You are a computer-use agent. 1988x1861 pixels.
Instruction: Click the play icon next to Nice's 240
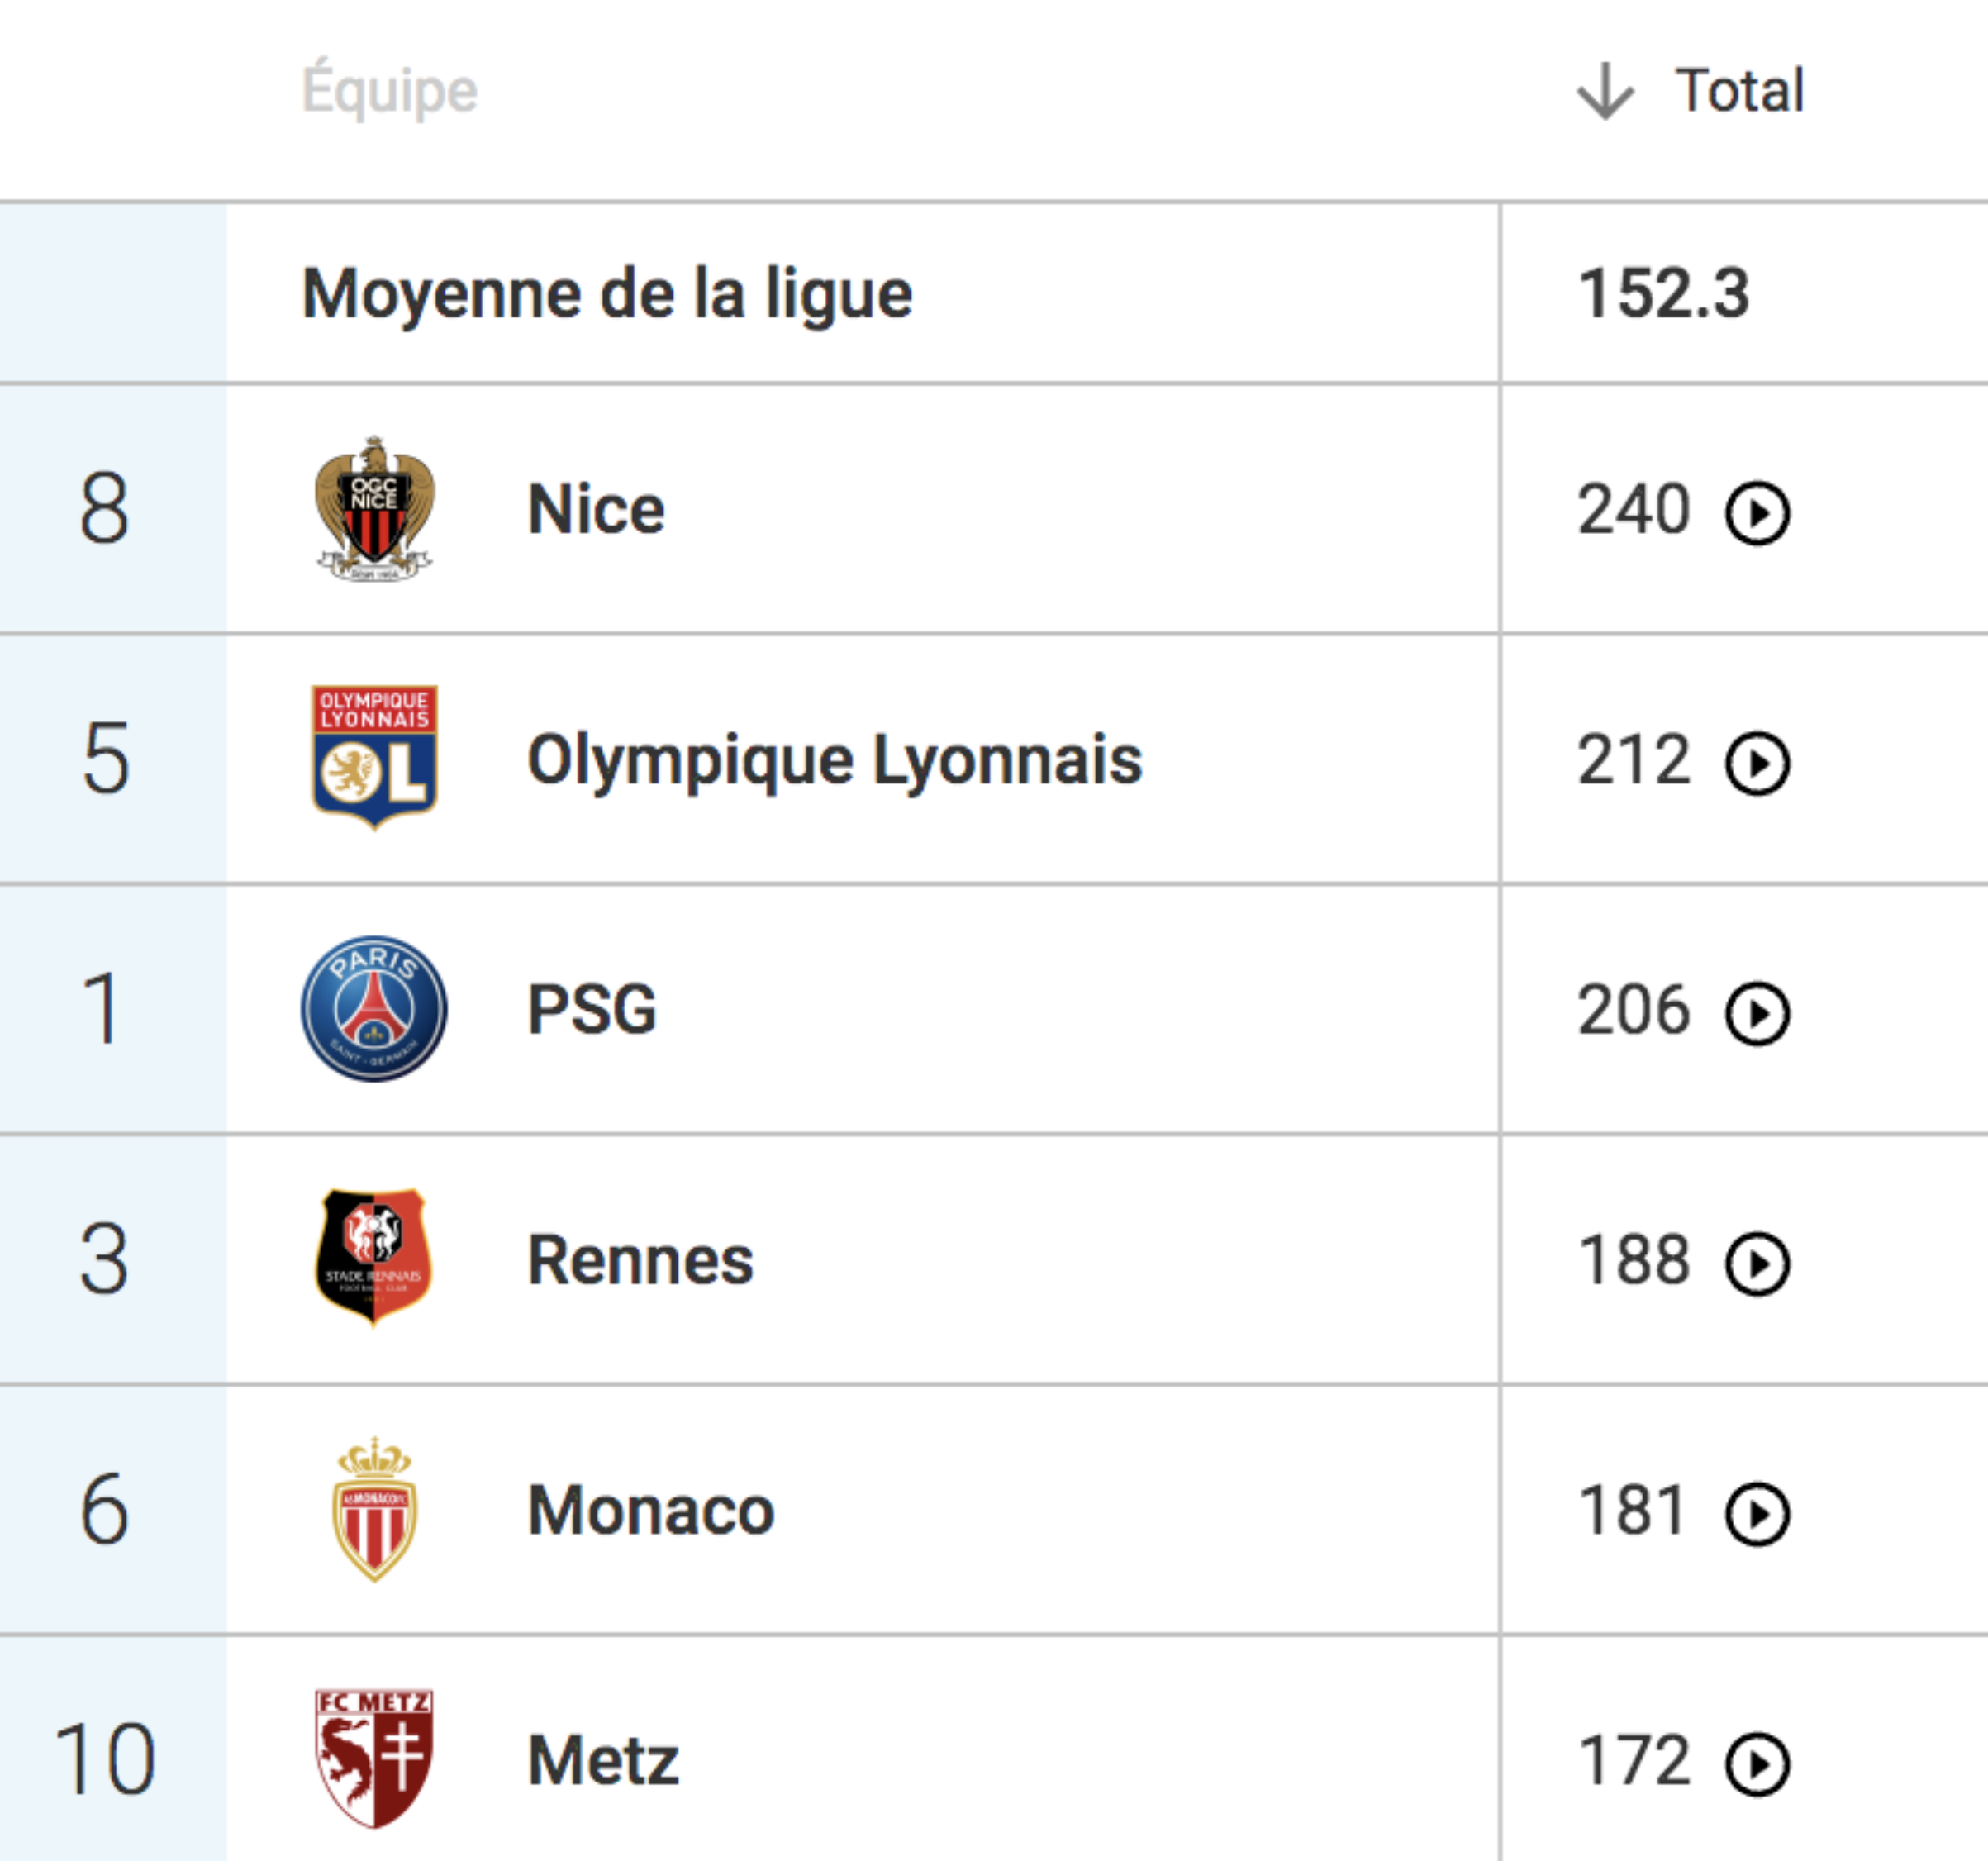click(x=1757, y=513)
